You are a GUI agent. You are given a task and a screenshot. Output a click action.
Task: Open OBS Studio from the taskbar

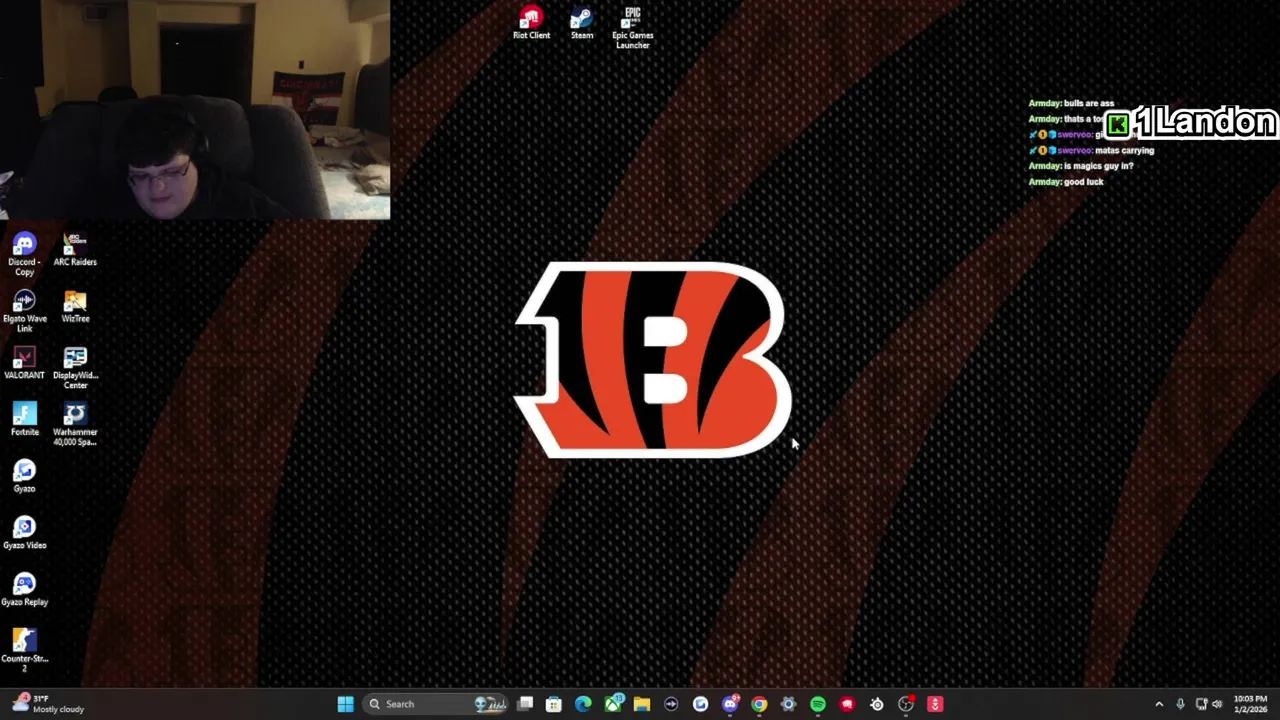[905, 704]
